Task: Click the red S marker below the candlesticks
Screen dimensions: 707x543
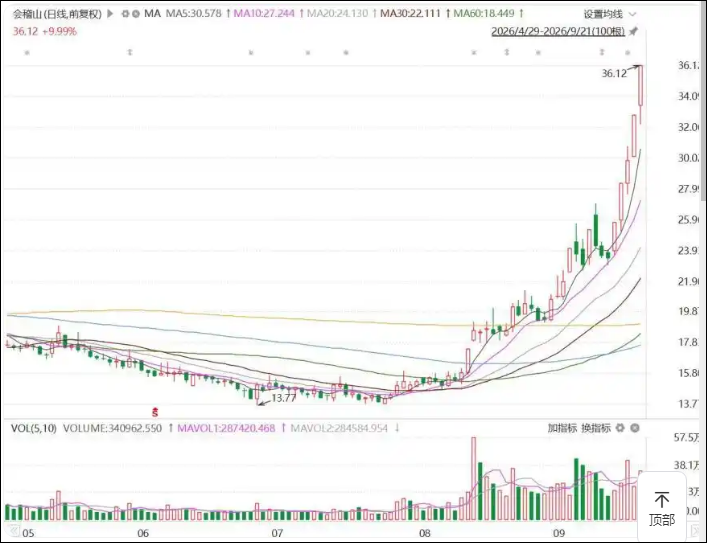Action: [155, 412]
